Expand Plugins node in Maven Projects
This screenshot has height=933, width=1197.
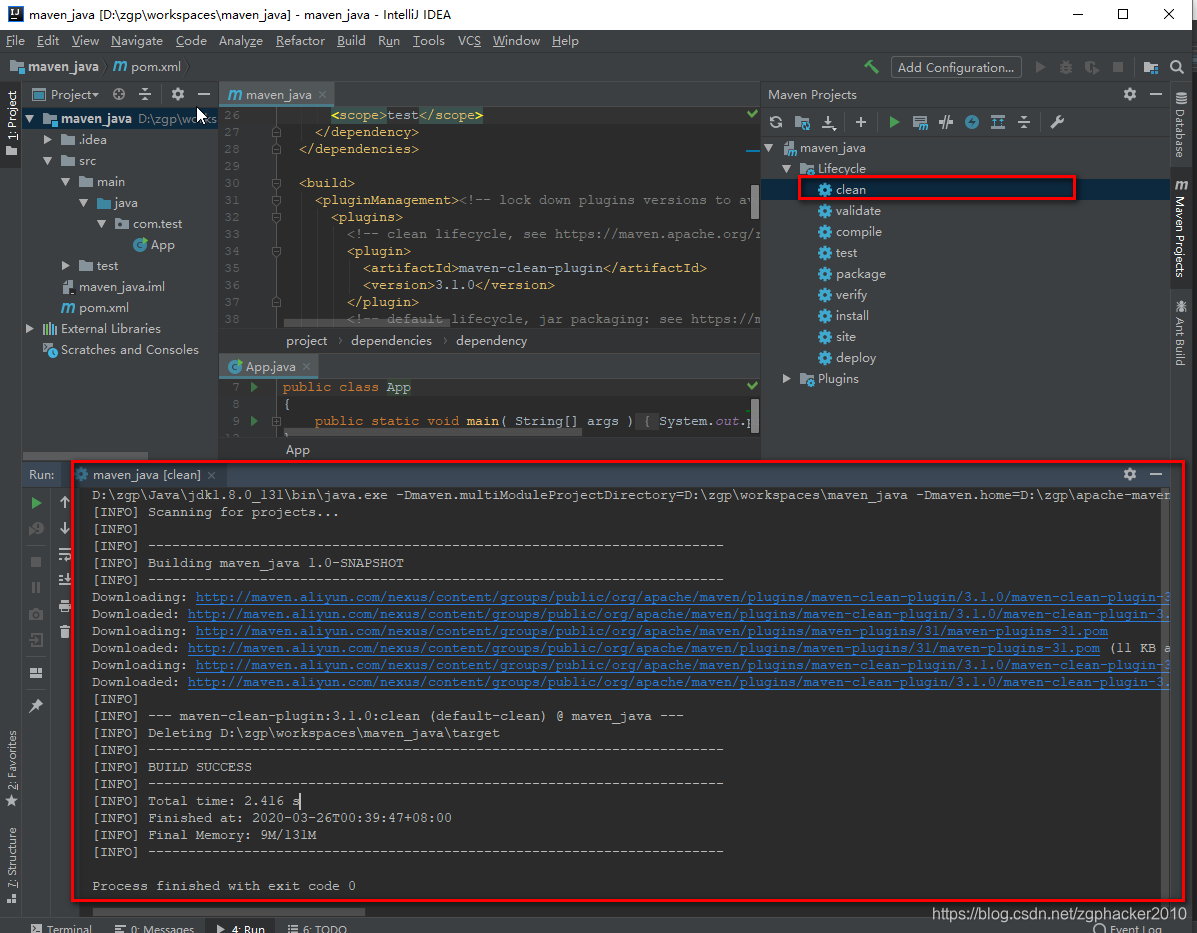(x=786, y=379)
